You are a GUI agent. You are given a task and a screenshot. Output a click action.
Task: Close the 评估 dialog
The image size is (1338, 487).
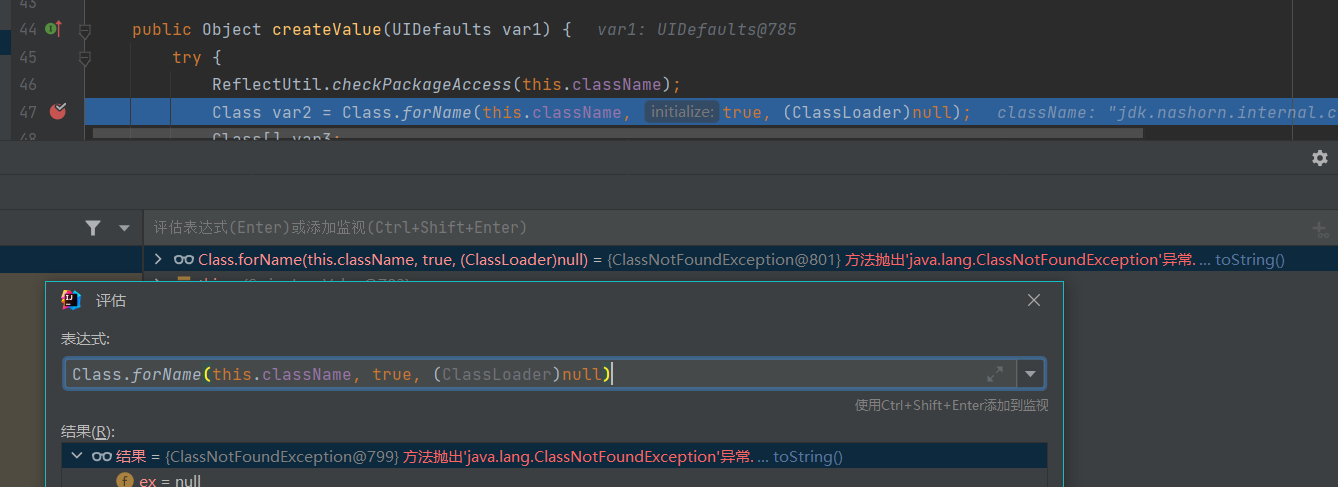(x=1034, y=300)
